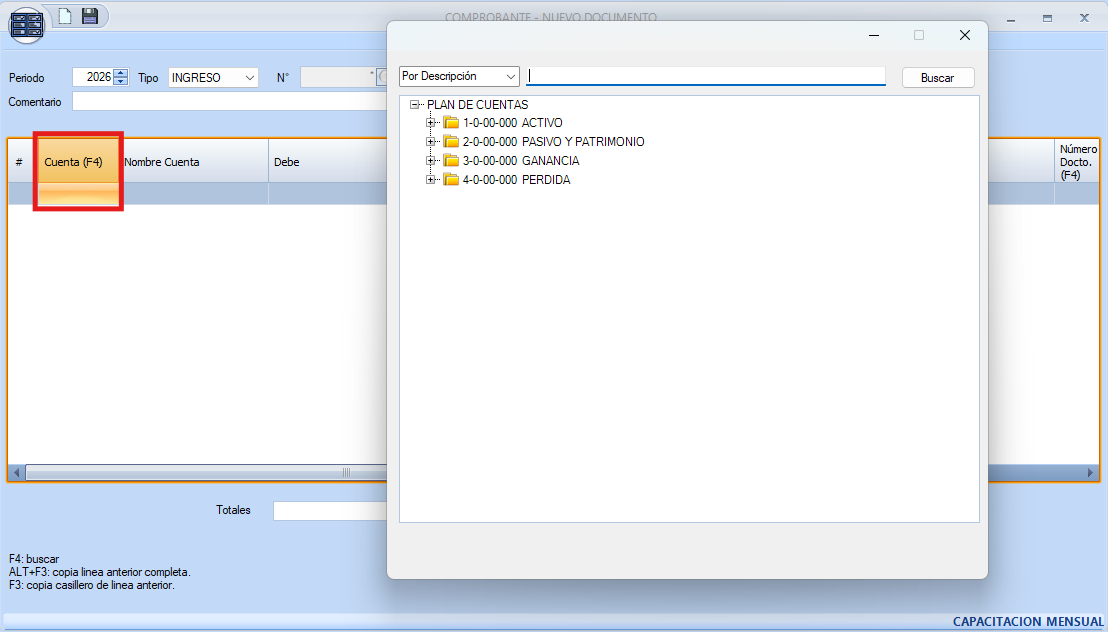Viewport: 1108px width, 632px height.
Task: Click the GANANCIA folder icon
Action: pyautogui.click(x=451, y=161)
